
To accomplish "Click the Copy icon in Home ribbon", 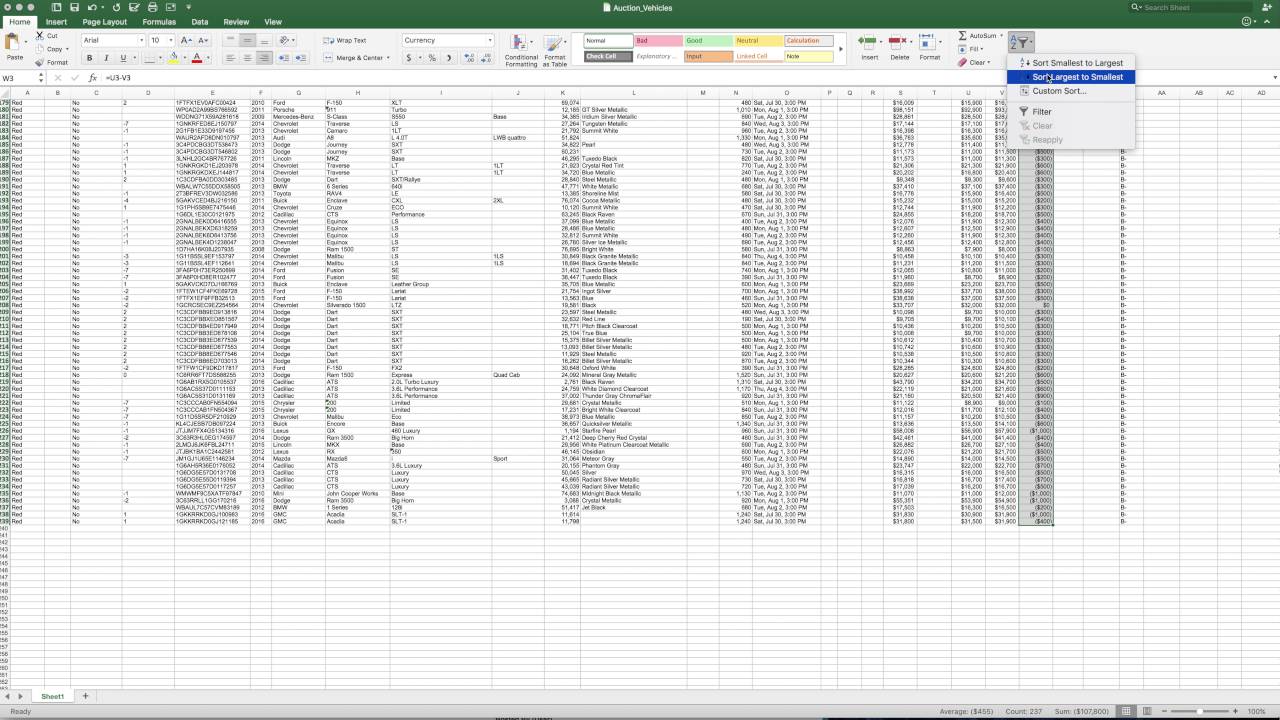I will [x=40, y=49].
